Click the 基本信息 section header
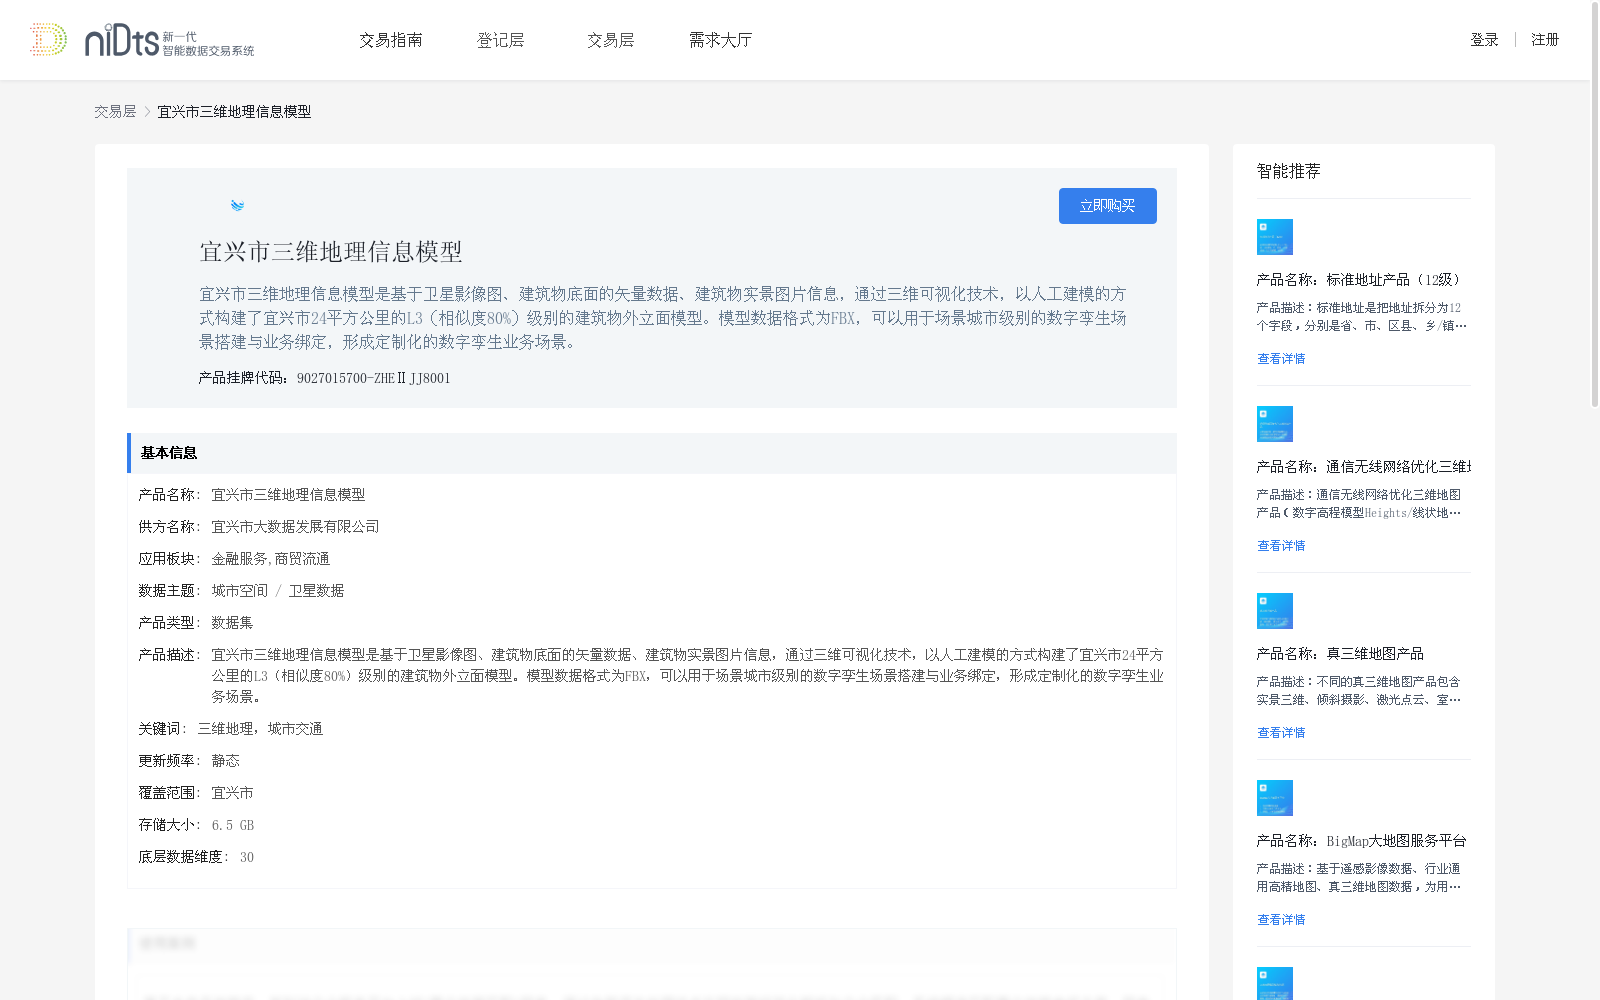The height and width of the screenshot is (1000, 1600). [652, 453]
